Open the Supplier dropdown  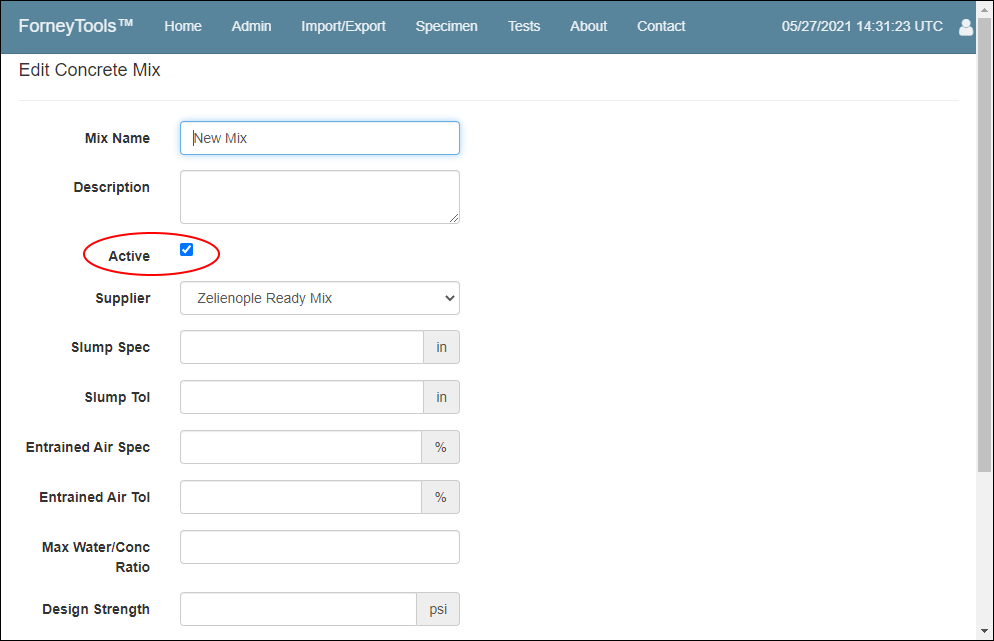(x=320, y=298)
